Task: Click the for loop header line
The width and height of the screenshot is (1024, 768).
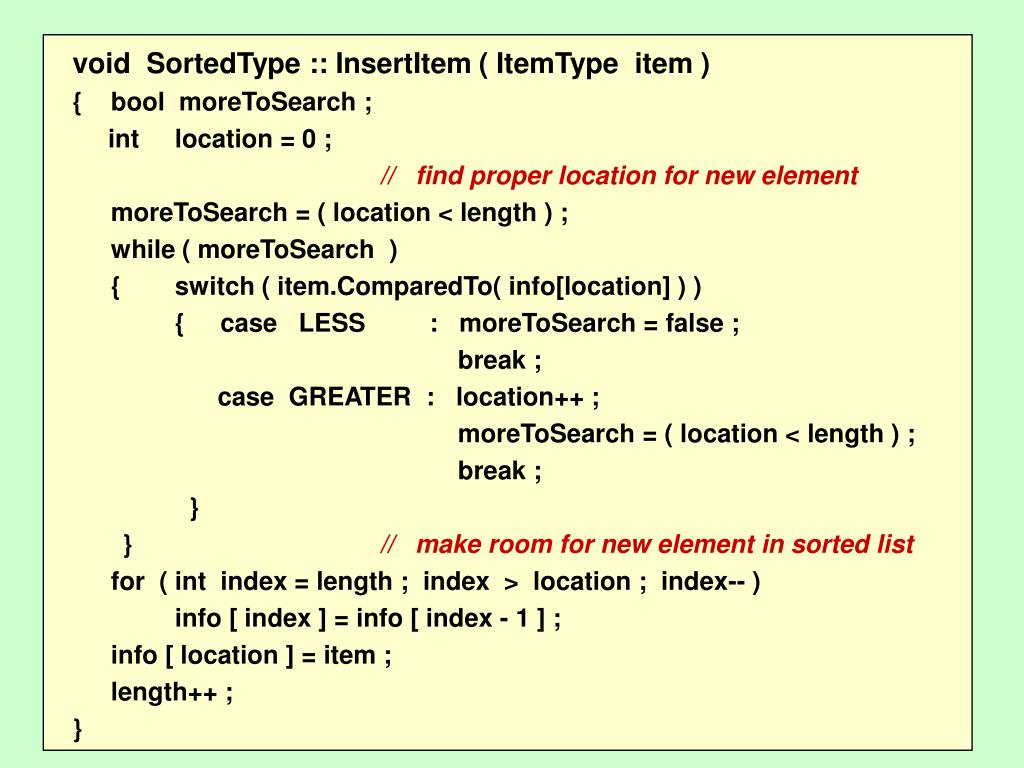Action: click(436, 581)
